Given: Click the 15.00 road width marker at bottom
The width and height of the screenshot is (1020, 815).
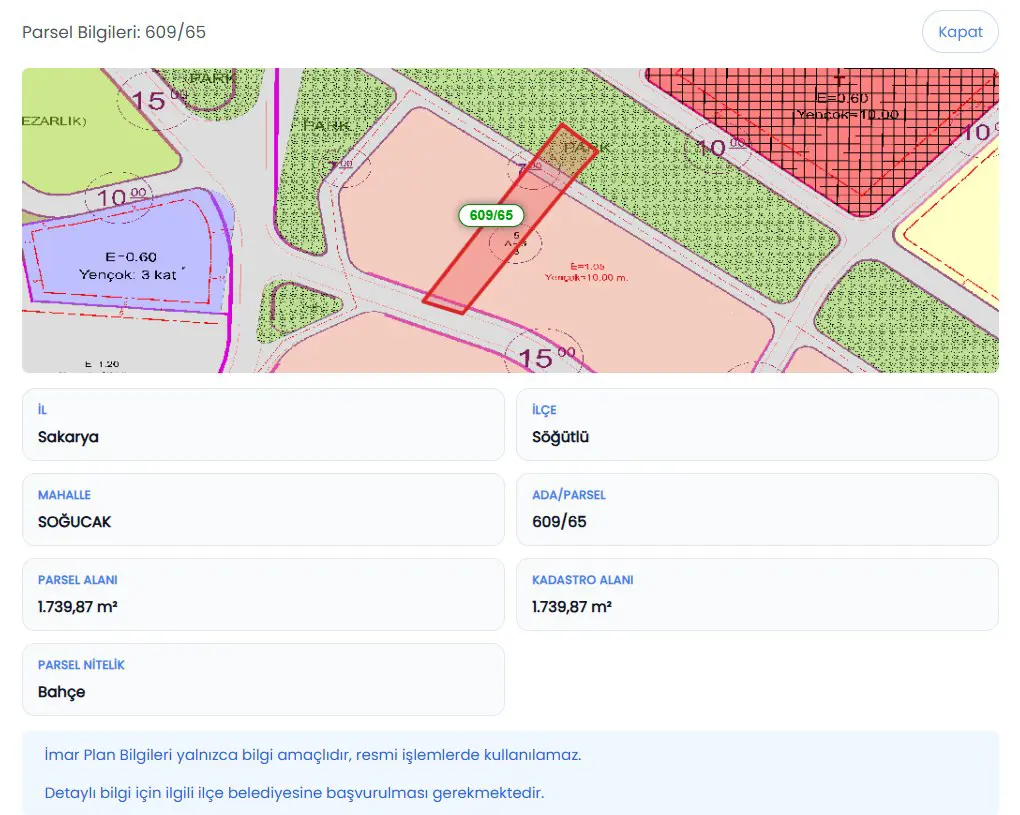Looking at the screenshot, I should click(x=545, y=357).
